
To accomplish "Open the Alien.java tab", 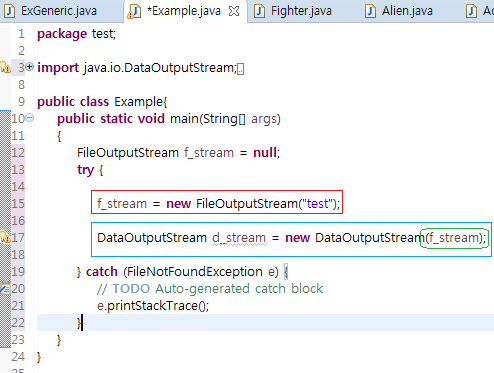I will point(407,11).
